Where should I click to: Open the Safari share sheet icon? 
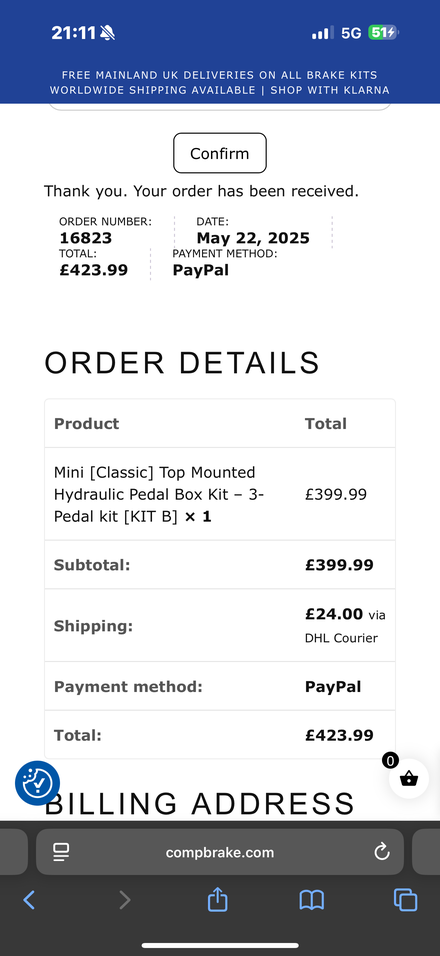tap(218, 899)
